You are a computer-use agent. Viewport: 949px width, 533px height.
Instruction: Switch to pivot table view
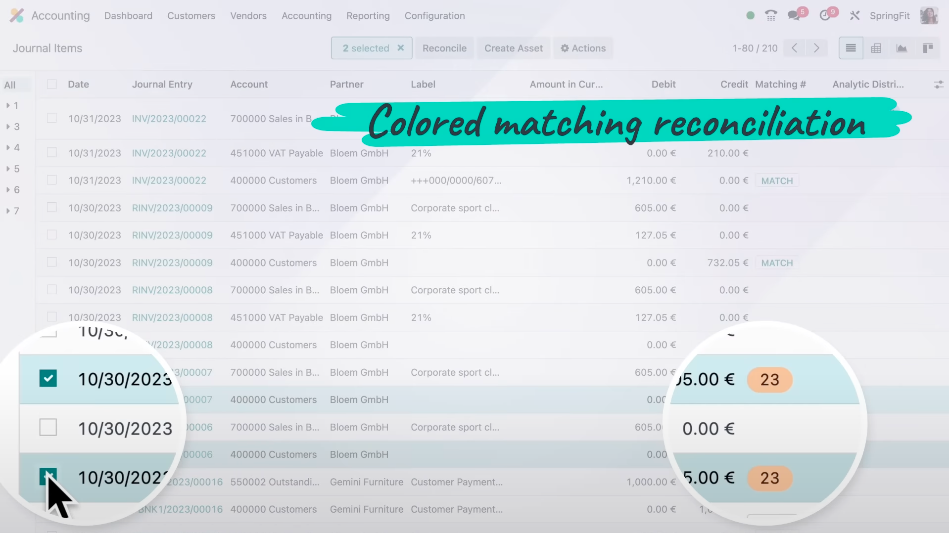pos(876,48)
